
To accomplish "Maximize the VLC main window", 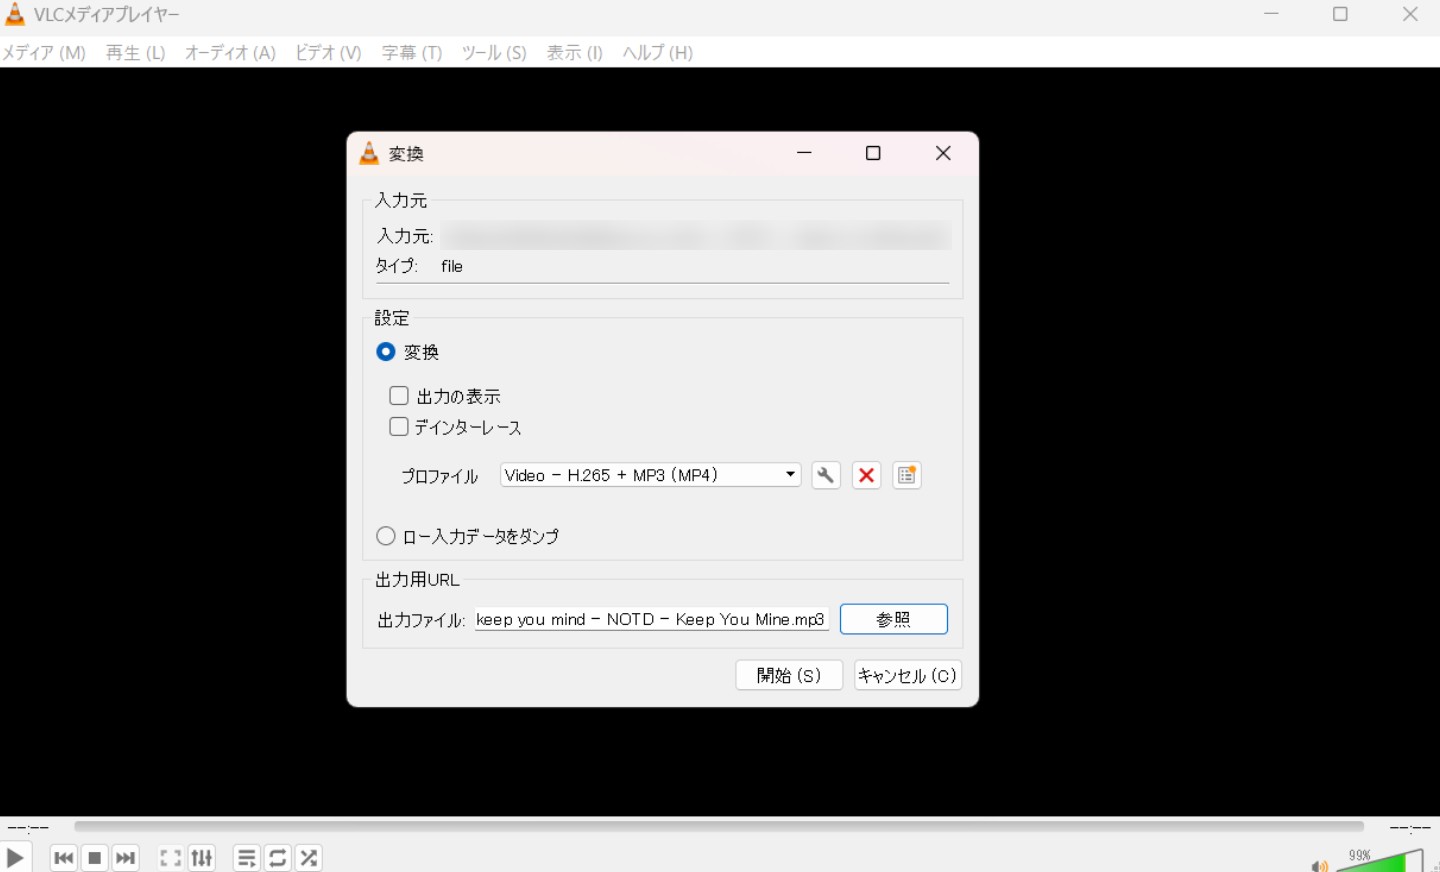I will pyautogui.click(x=1341, y=14).
